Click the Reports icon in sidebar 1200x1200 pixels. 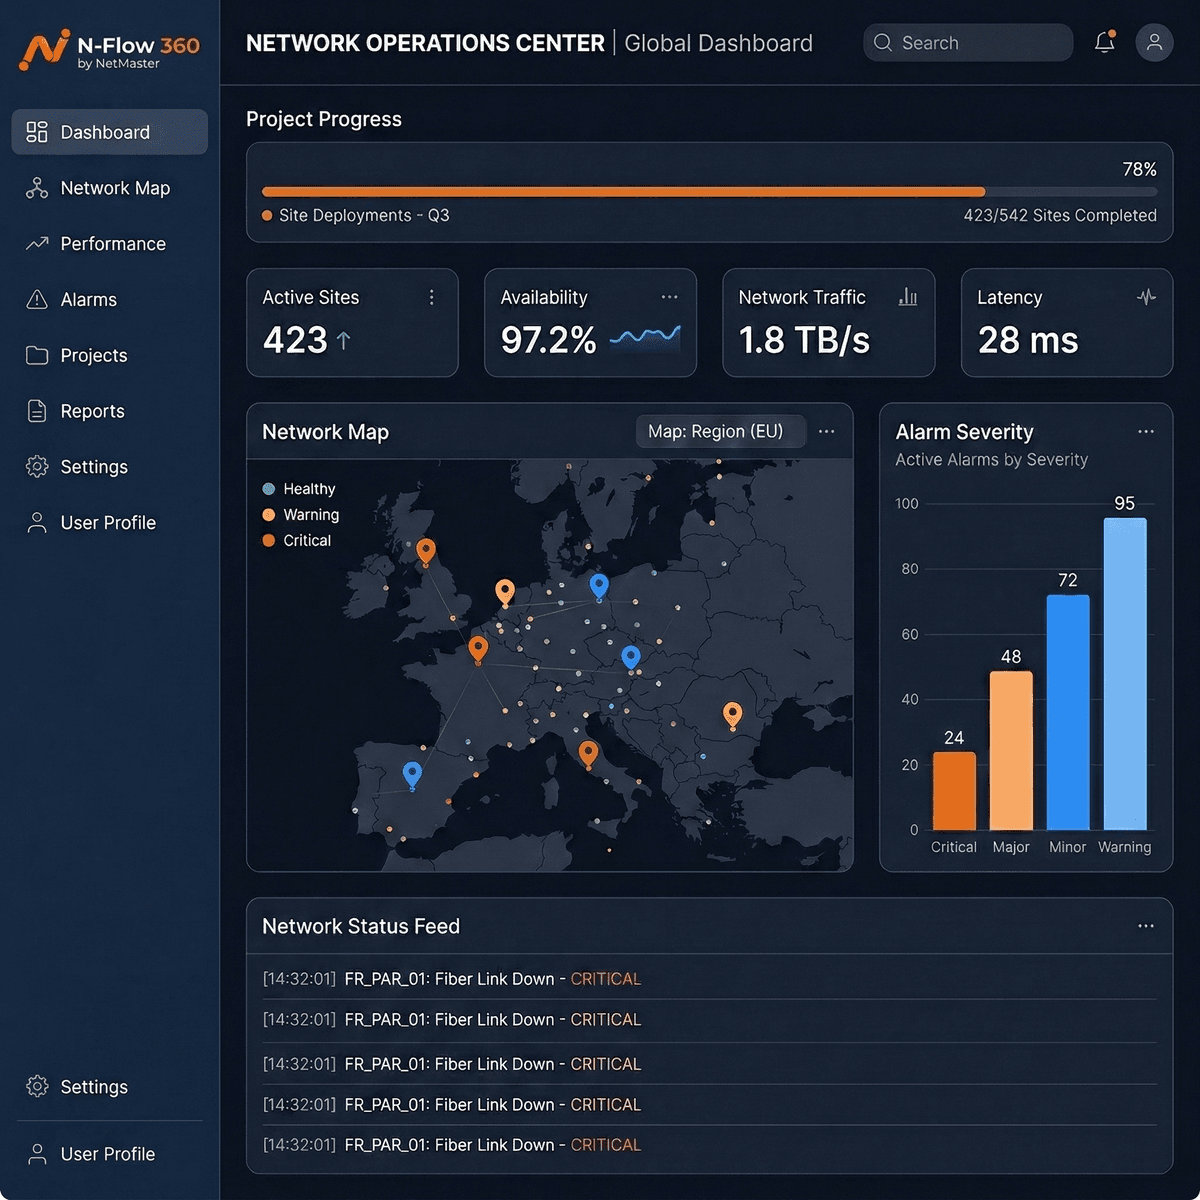[37, 411]
